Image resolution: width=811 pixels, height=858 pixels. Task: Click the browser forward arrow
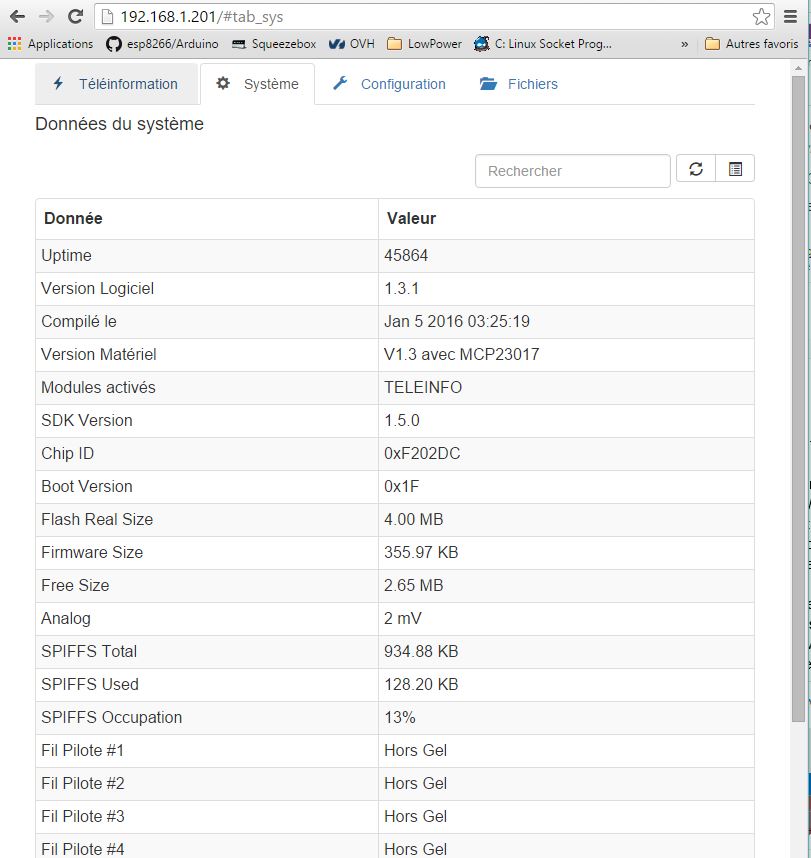[x=47, y=16]
